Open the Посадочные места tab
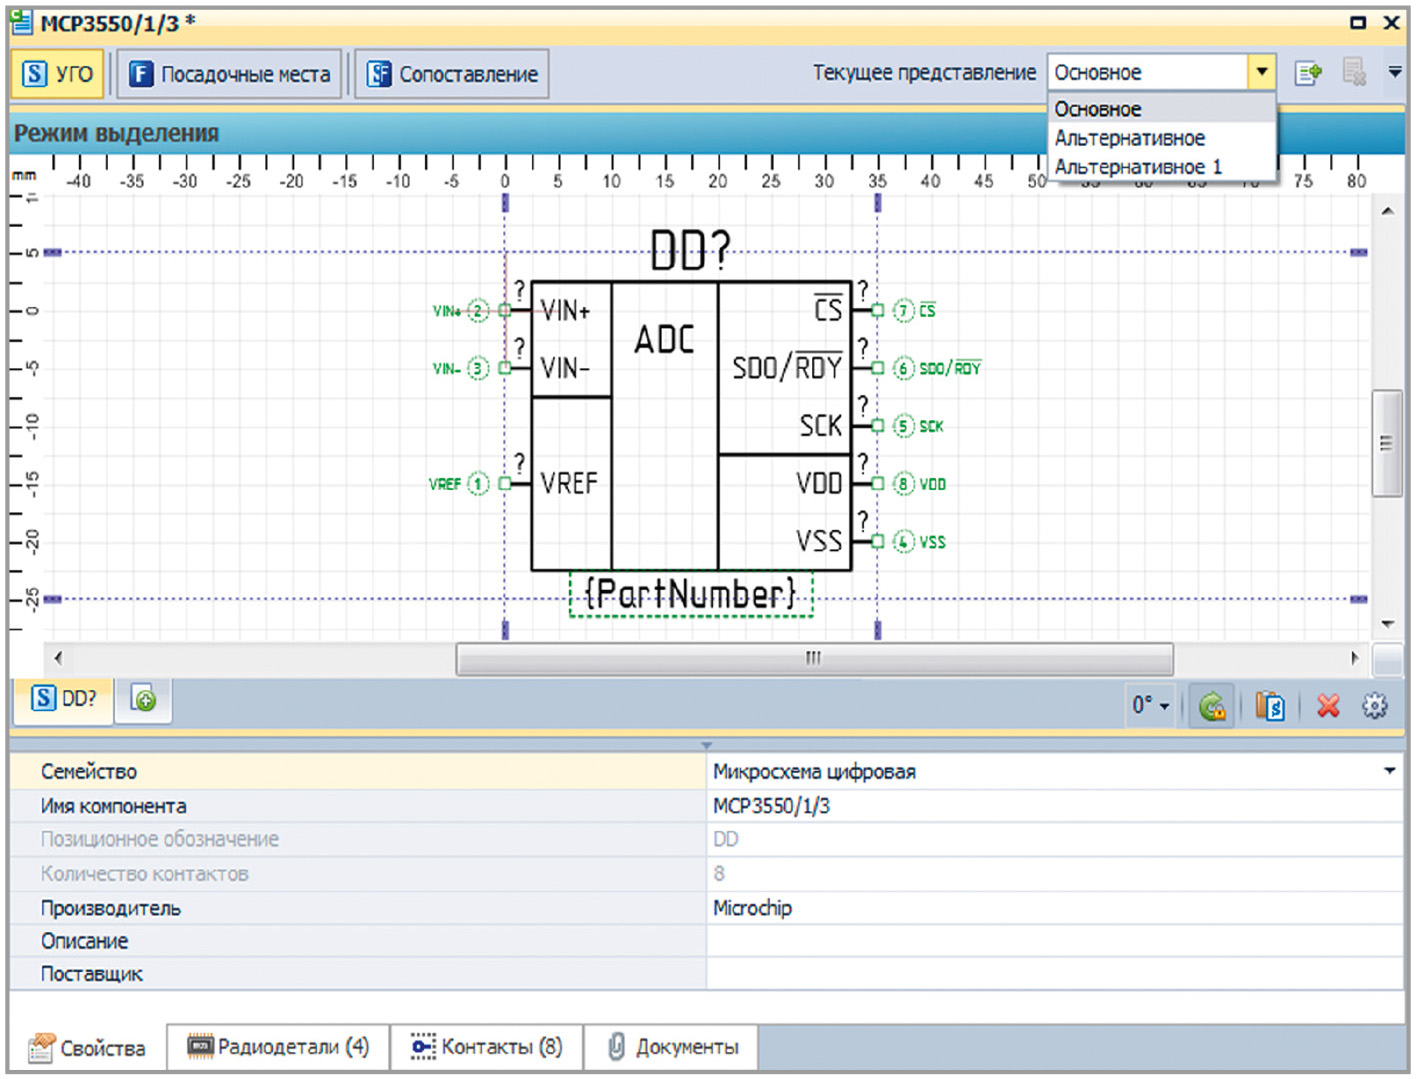 (230, 74)
